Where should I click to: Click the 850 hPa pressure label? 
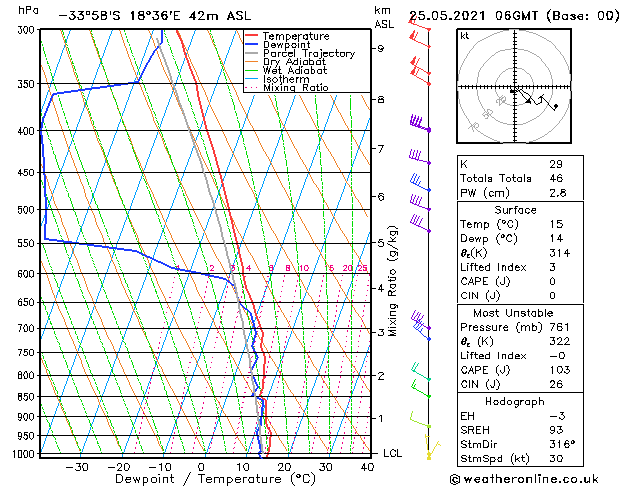pos(26,397)
